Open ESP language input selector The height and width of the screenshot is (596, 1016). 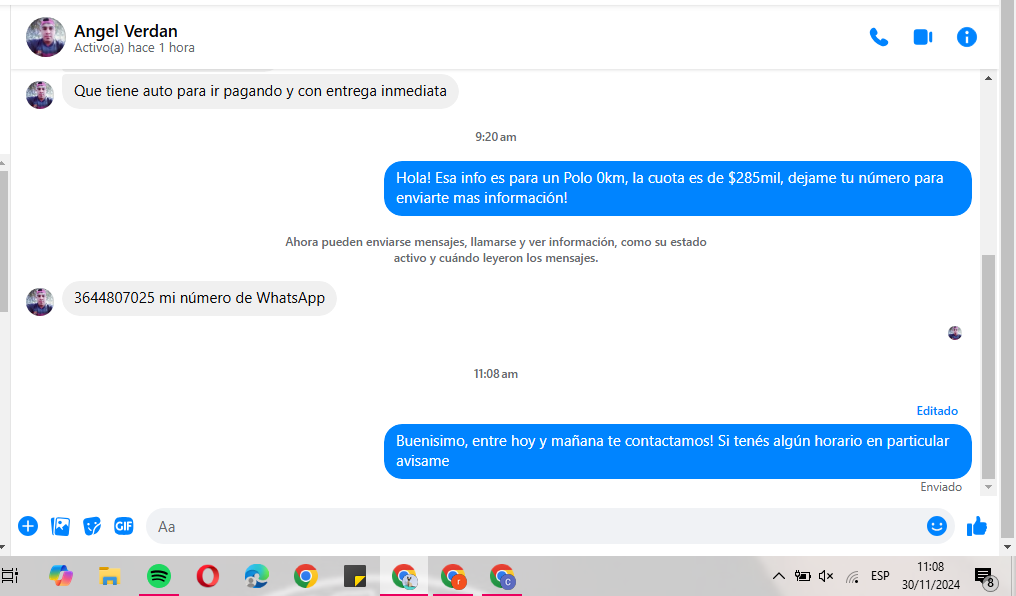tap(880, 576)
